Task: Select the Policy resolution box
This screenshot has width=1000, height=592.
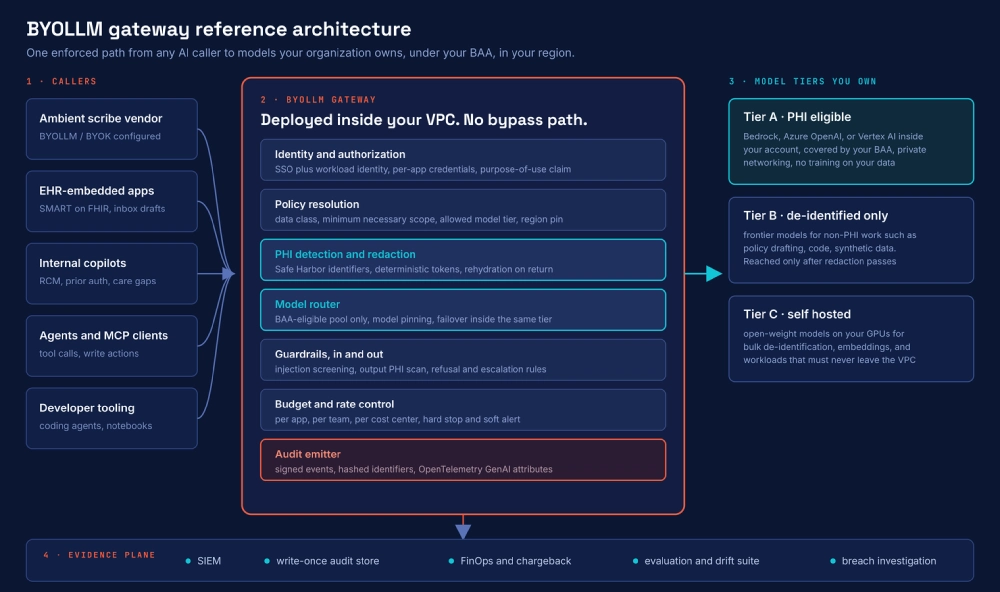Action: coord(463,210)
